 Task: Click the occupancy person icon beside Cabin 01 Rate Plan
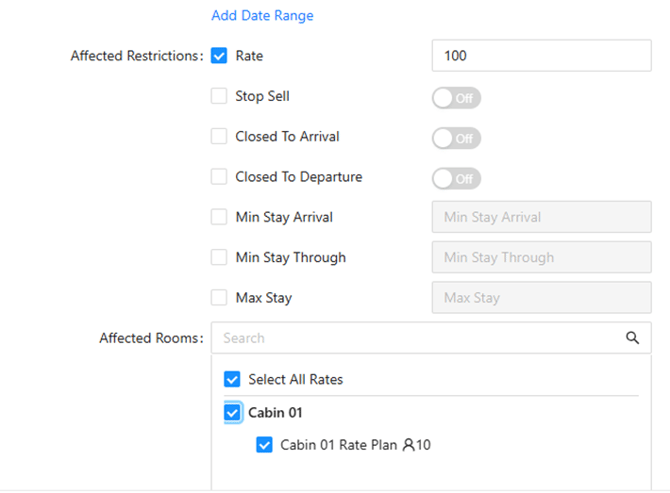click(x=408, y=445)
